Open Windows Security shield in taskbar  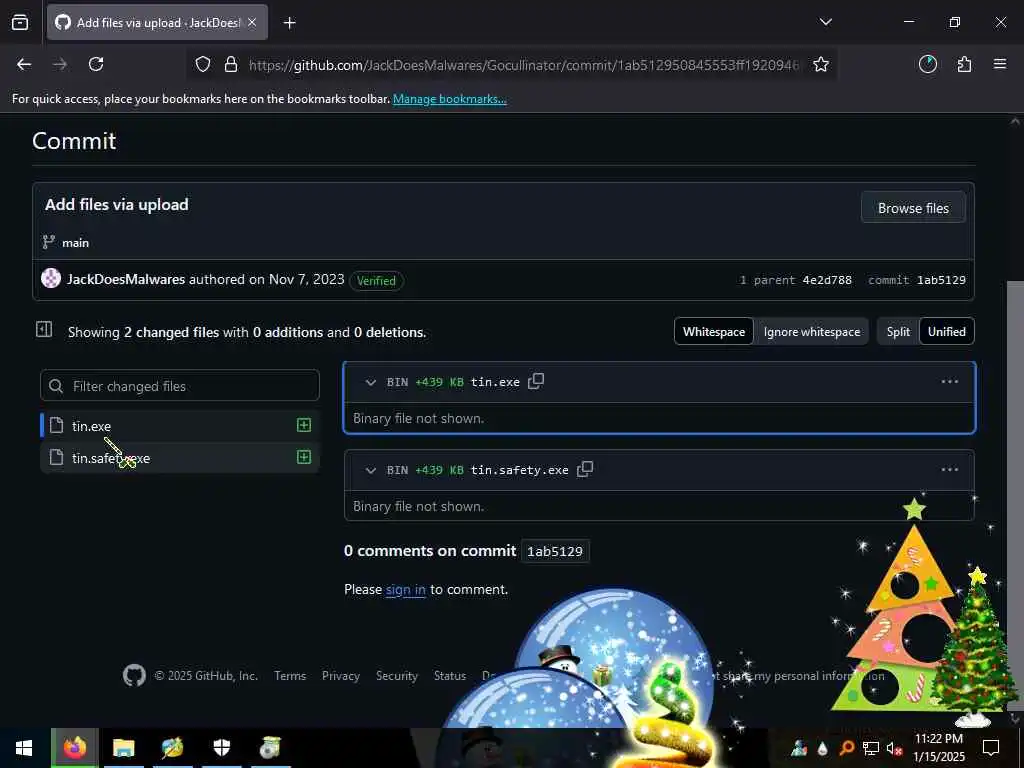pyautogui.click(x=221, y=748)
